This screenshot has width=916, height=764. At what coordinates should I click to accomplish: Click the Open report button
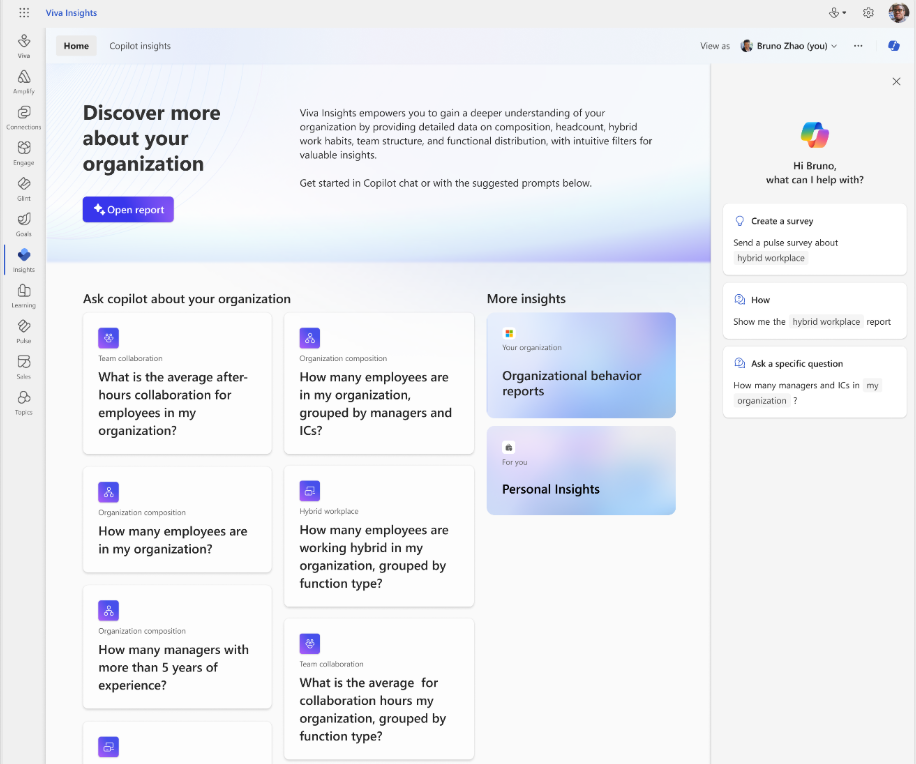point(128,209)
